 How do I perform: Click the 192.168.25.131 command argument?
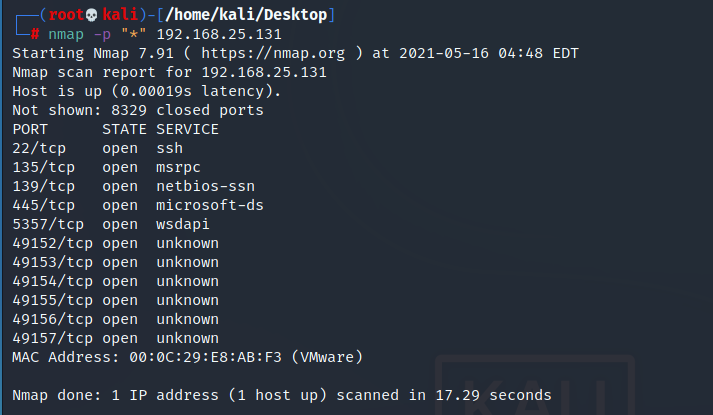point(219,34)
